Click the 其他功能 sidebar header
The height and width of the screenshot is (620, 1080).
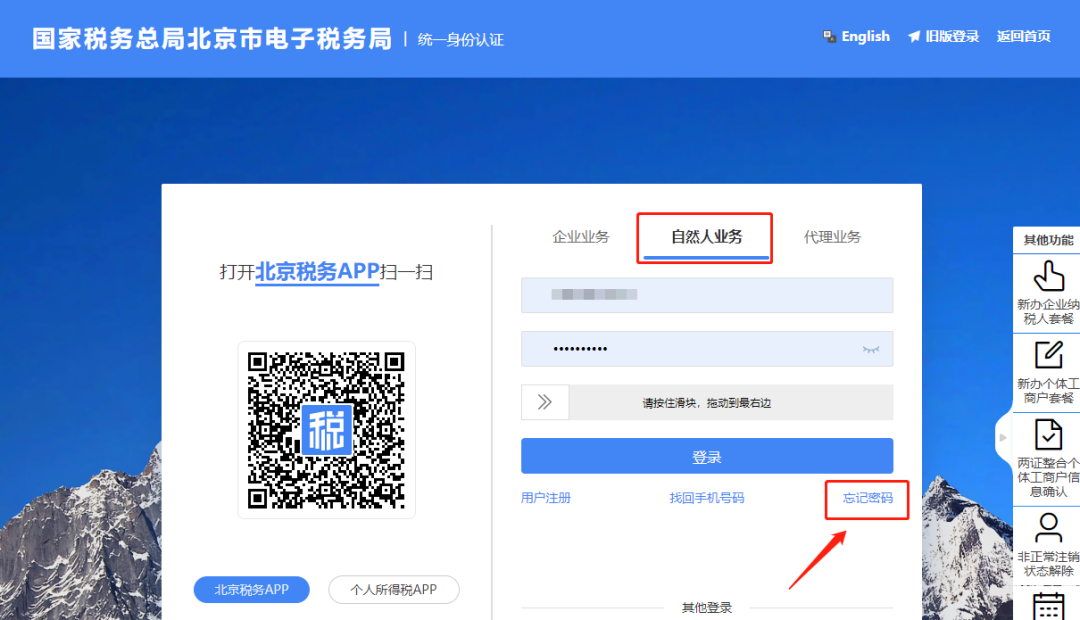pyautogui.click(x=1048, y=240)
